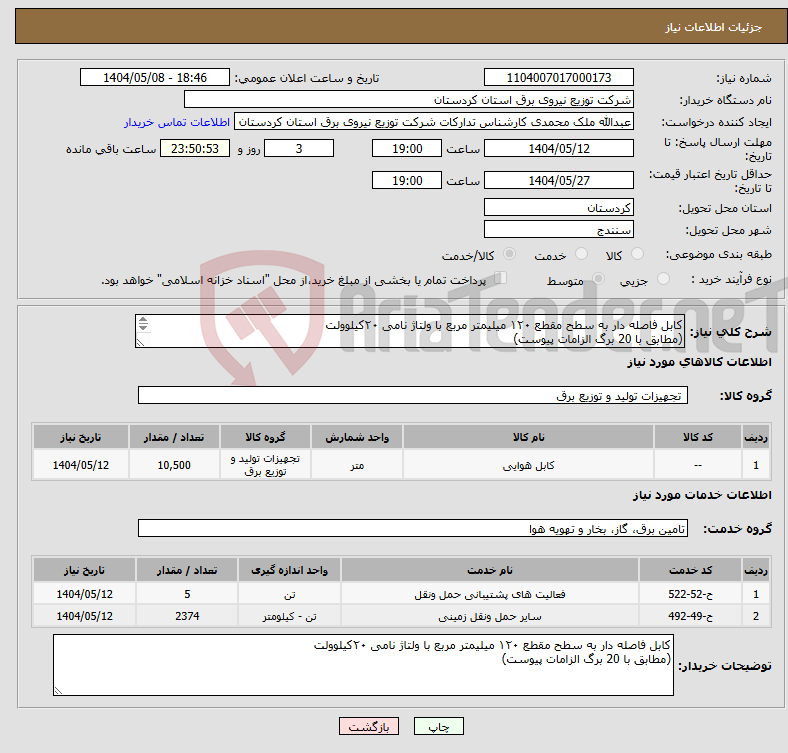Click the remaining time field 23:50:53
Image resolution: width=788 pixels, height=753 pixels.
coord(195,148)
